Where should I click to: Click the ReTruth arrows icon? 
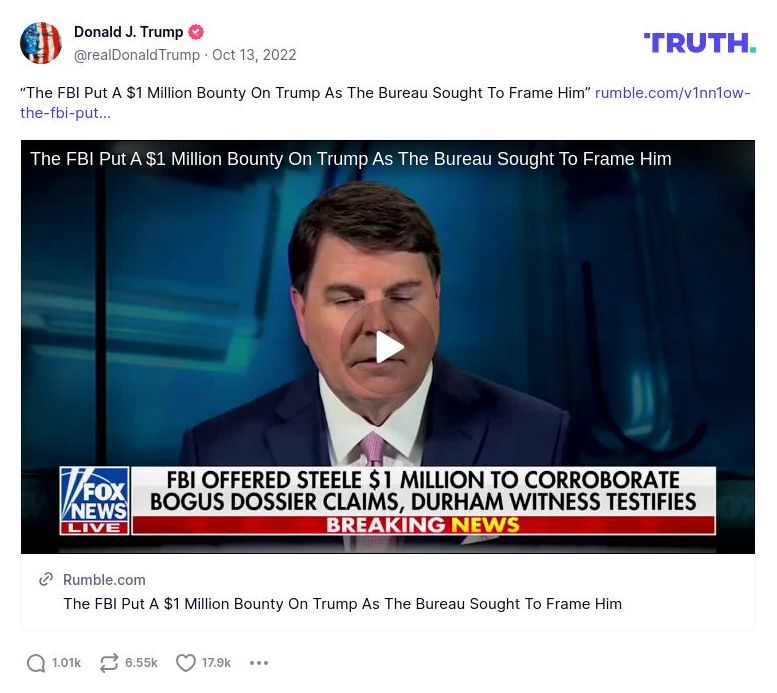tap(109, 663)
